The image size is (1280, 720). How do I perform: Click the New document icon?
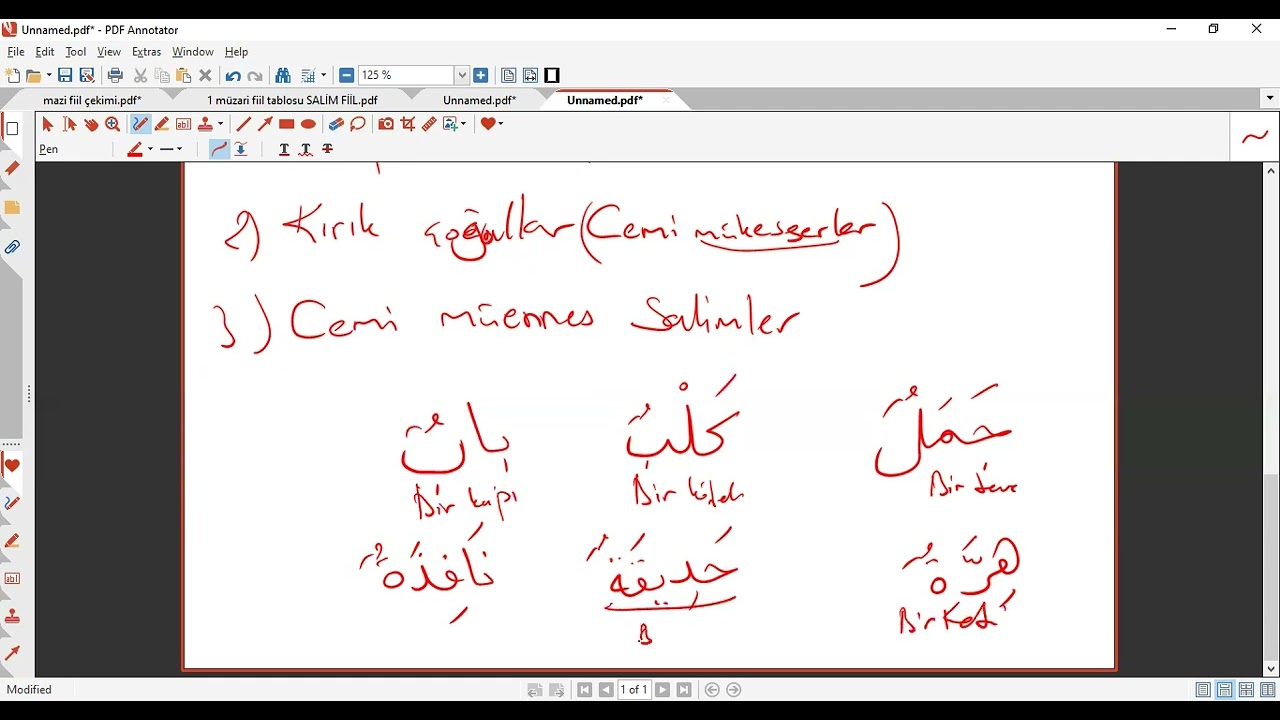(x=13, y=75)
